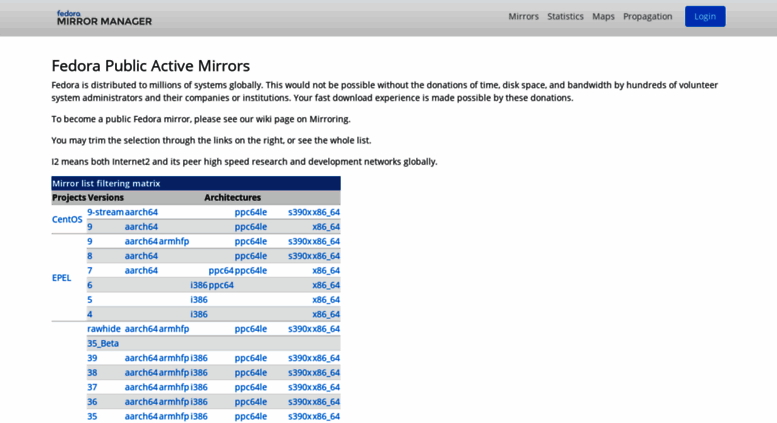Select Fedora rawhide version link
This screenshot has height=423, width=777.
pos(104,329)
